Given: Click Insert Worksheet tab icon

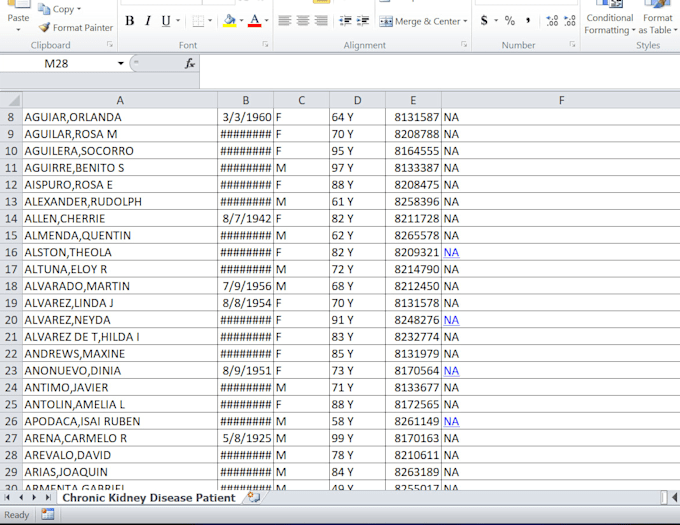Looking at the screenshot, I should [254, 497].
